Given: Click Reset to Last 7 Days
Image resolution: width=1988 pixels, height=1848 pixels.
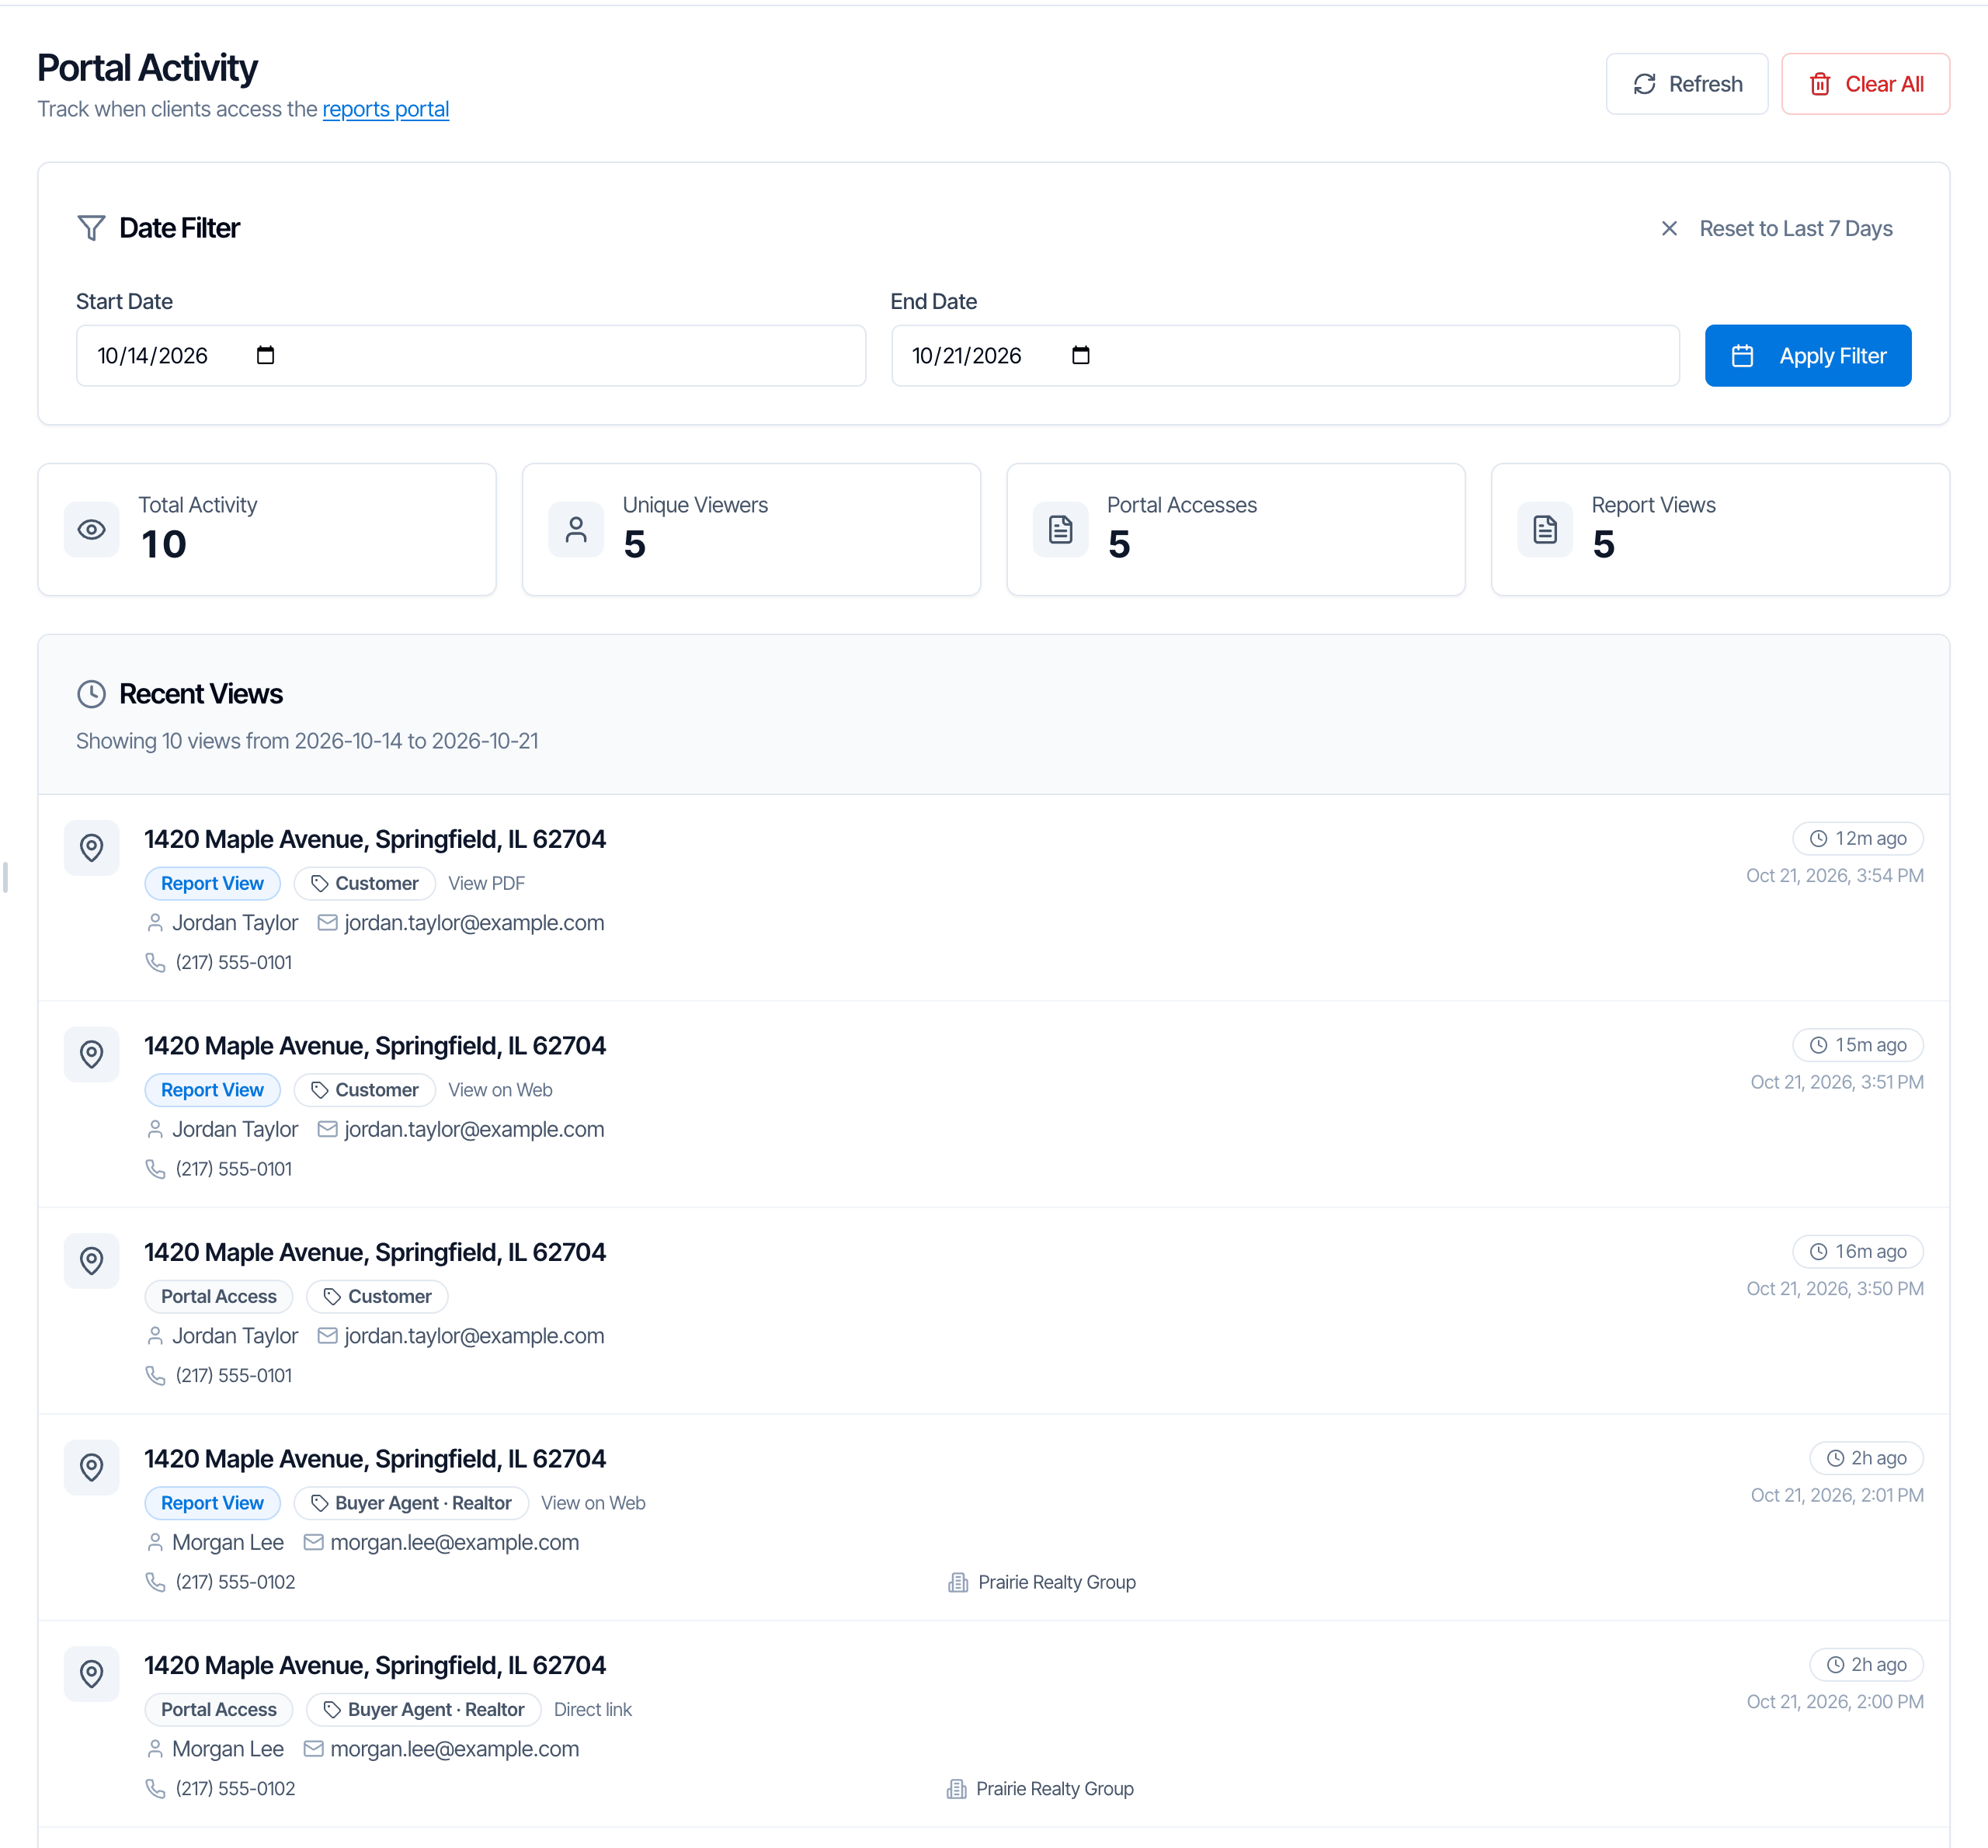Looking at the screenshot, I should pyautogui.click(x=1776, y=229).
